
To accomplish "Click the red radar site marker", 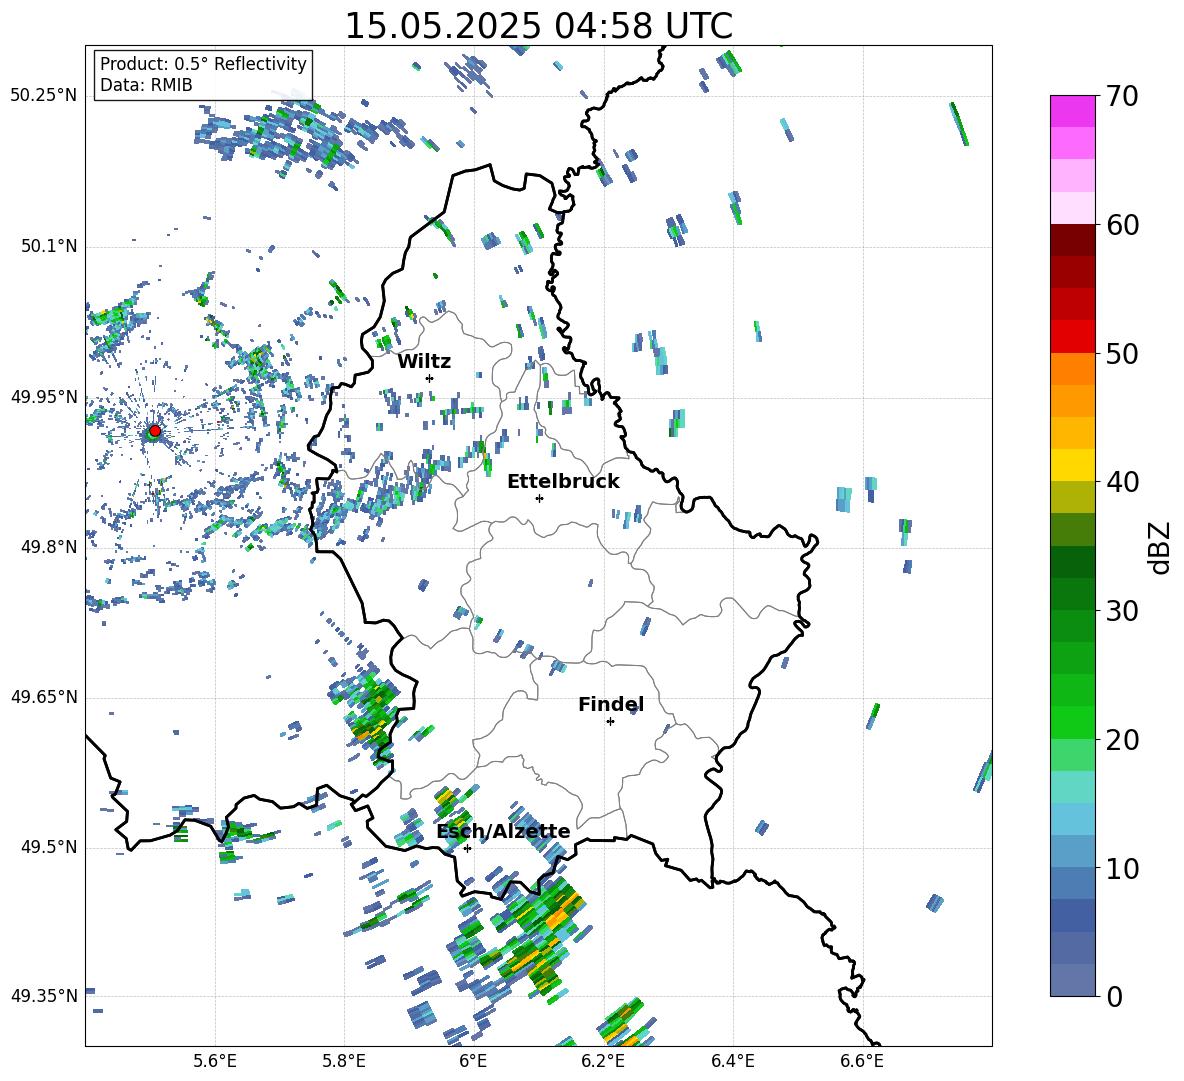I will [x=155, y=431].
